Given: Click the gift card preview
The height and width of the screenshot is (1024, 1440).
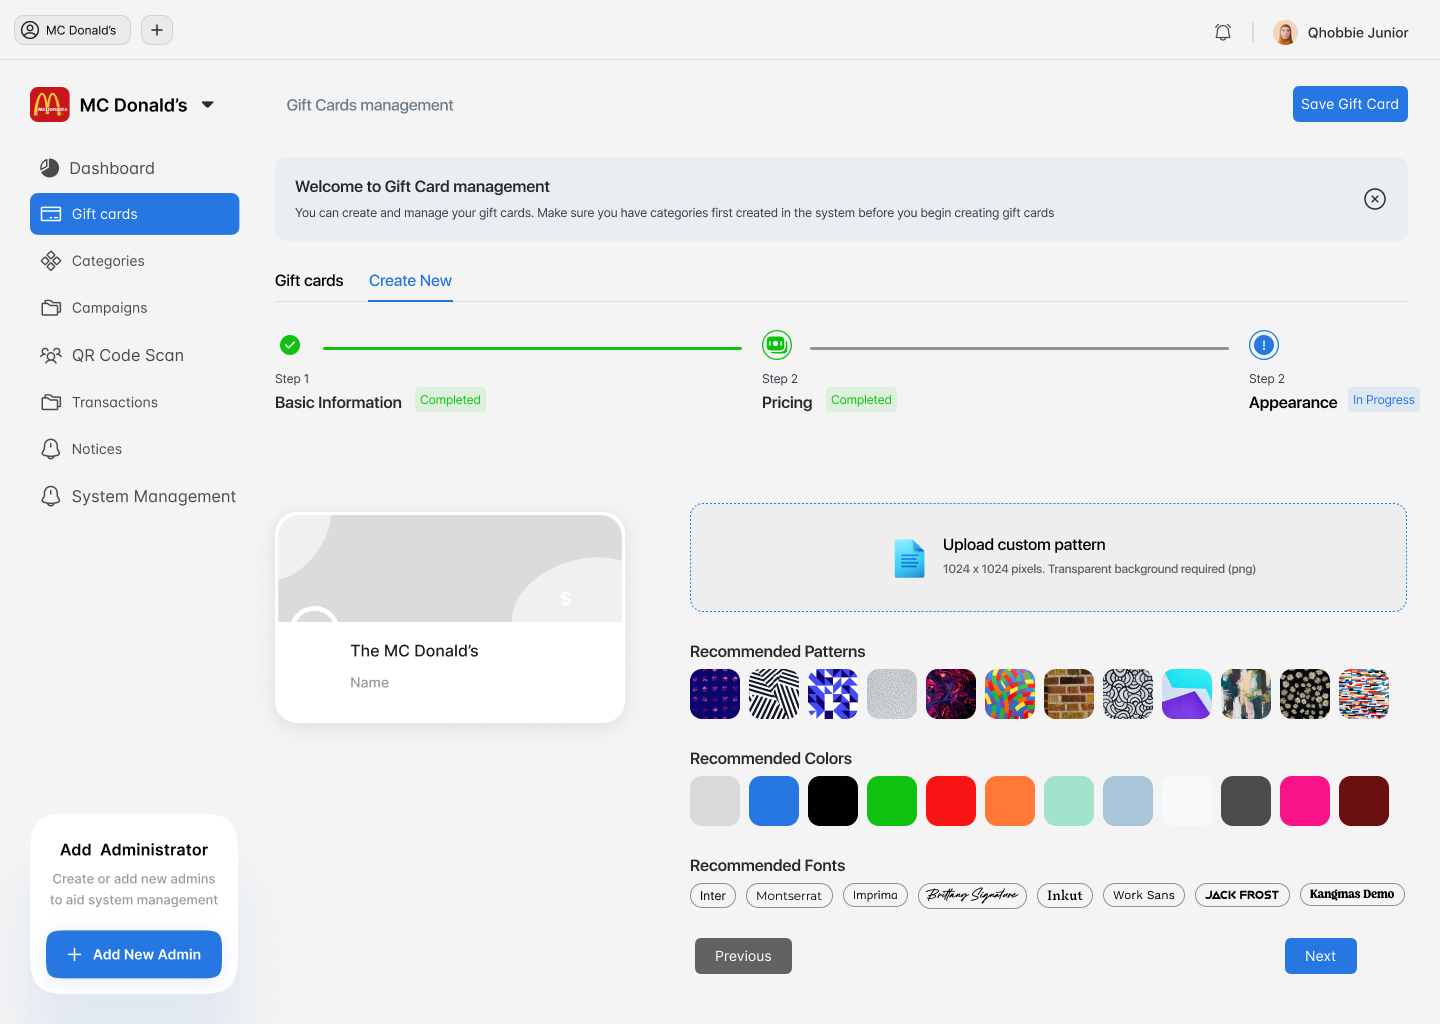Looking at the screenshot, I should (450, 618).
